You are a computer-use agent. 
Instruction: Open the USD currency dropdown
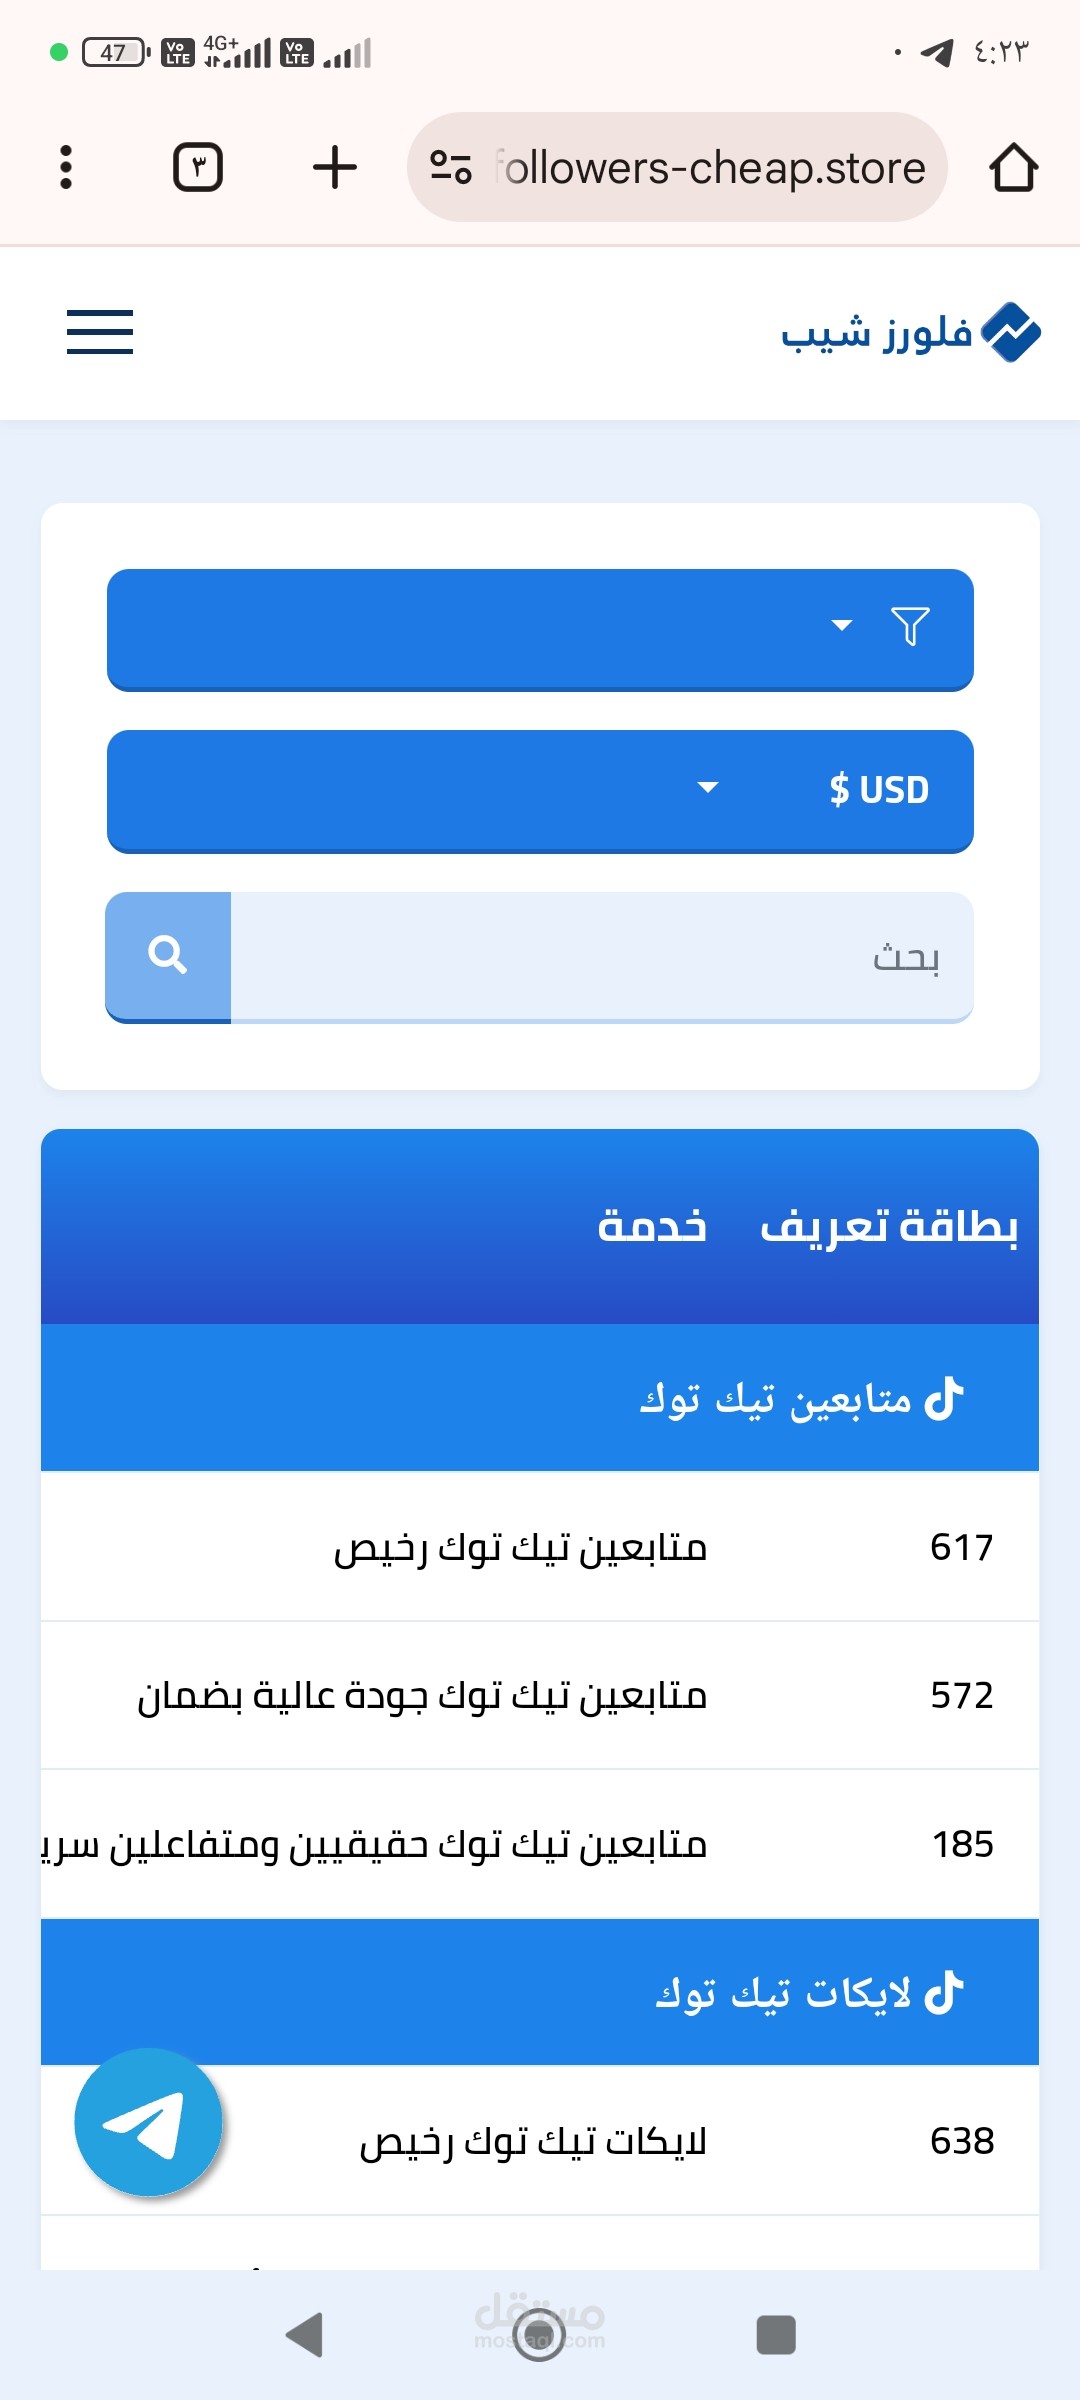coord(540,790)
